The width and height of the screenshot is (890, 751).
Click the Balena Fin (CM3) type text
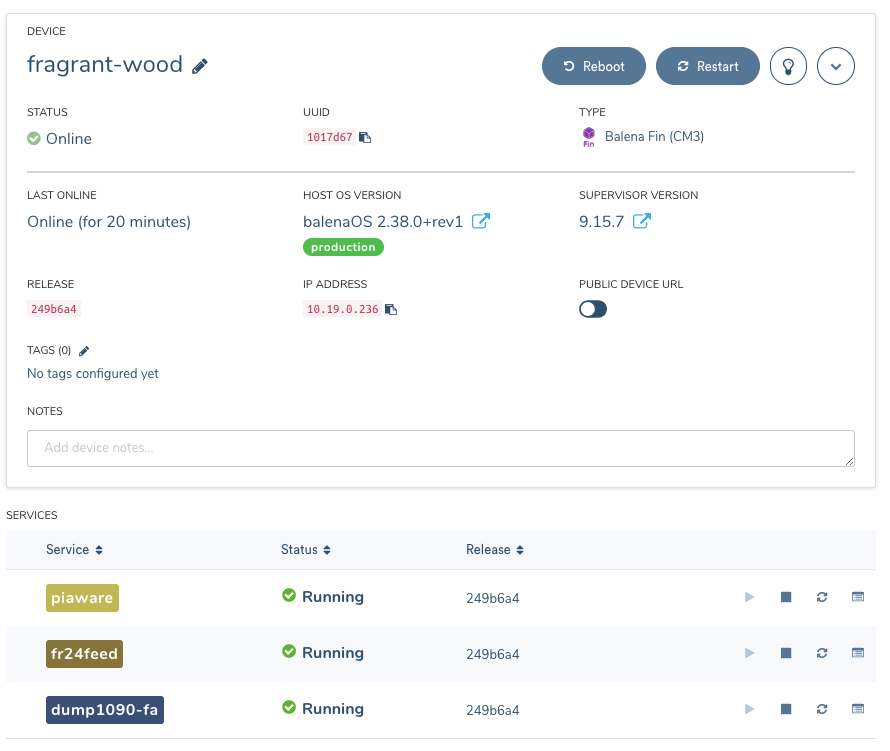click(x=654, y=137)
